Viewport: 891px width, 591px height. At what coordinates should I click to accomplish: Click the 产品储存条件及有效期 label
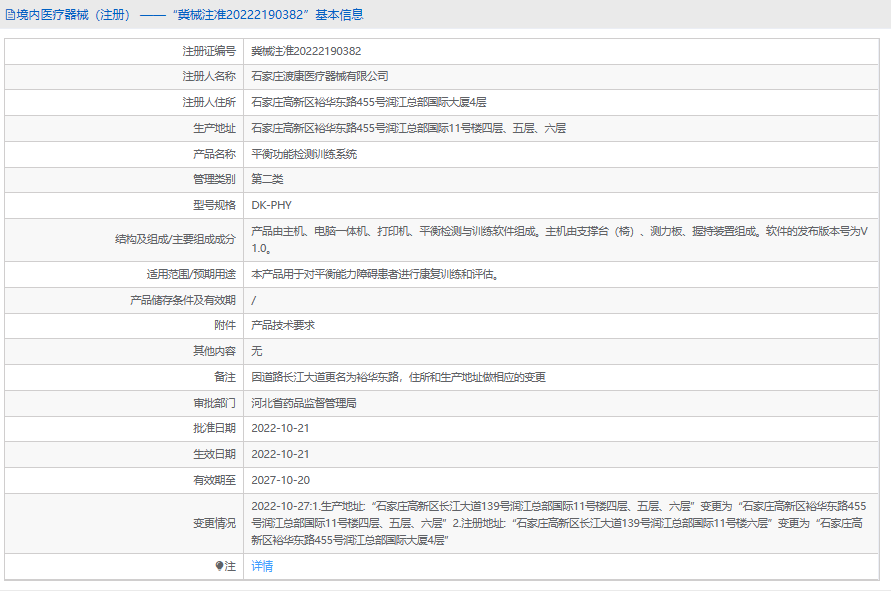point(183,300)
